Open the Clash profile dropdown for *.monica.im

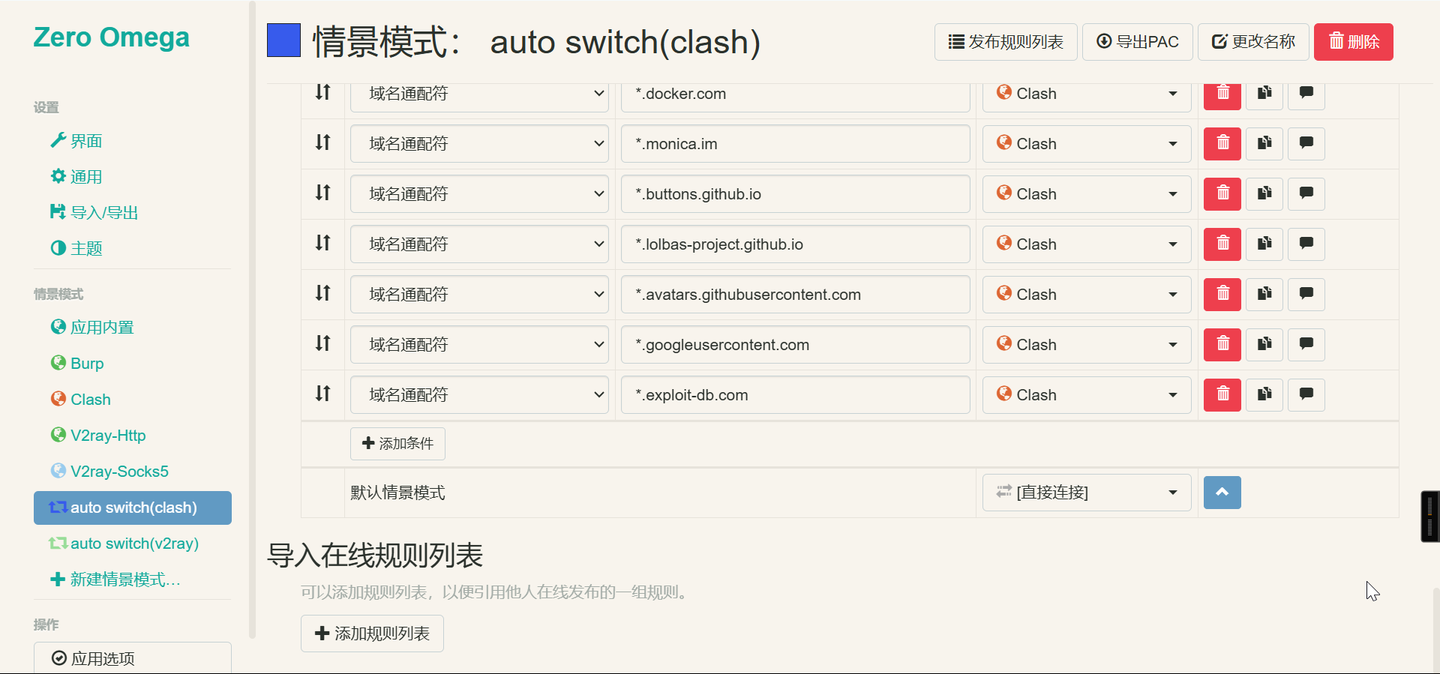tap(1086, 143)
